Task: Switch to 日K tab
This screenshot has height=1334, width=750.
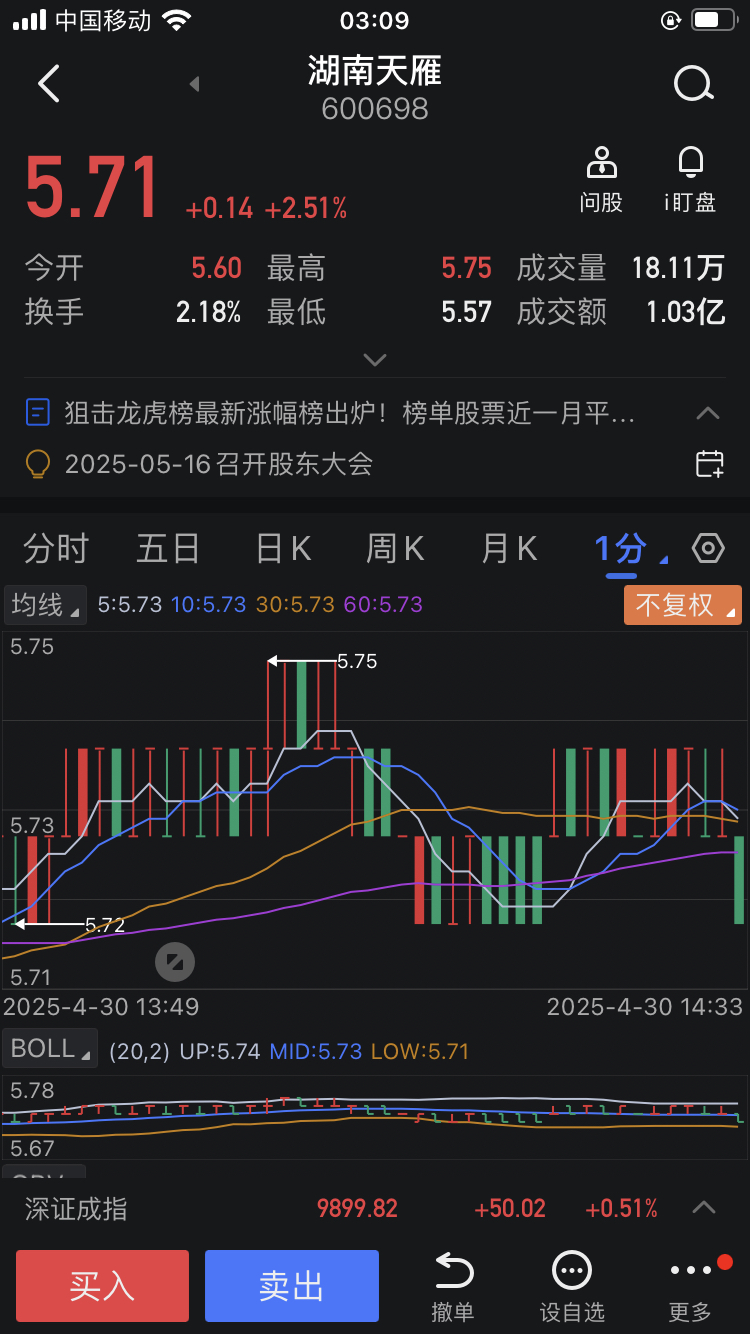Action: point(283,549)
